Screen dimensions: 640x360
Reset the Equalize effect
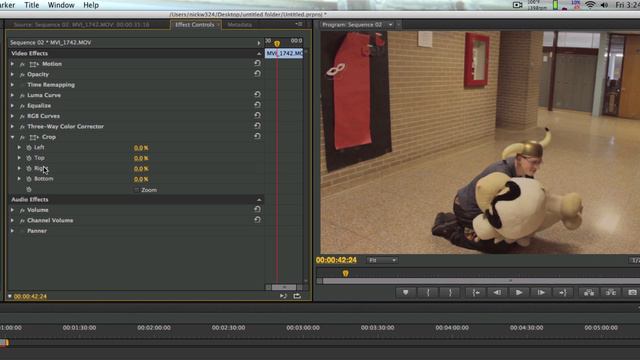[257, 105]
